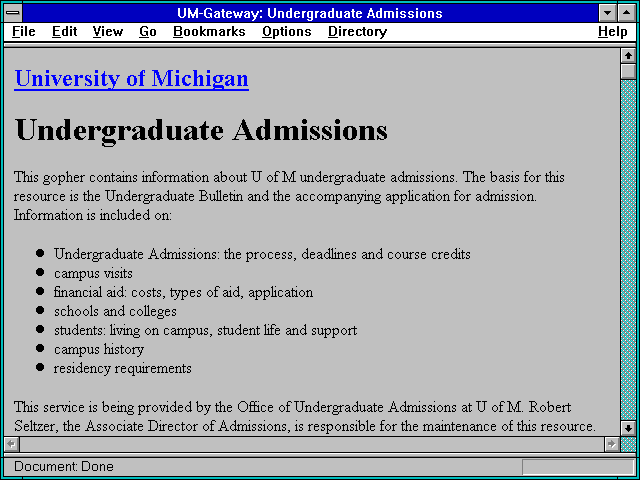Image resolution: width=640 pixels, height=480 pixels.
Task: Minimize the UM-Gateway window
Action: click(607, 13)
